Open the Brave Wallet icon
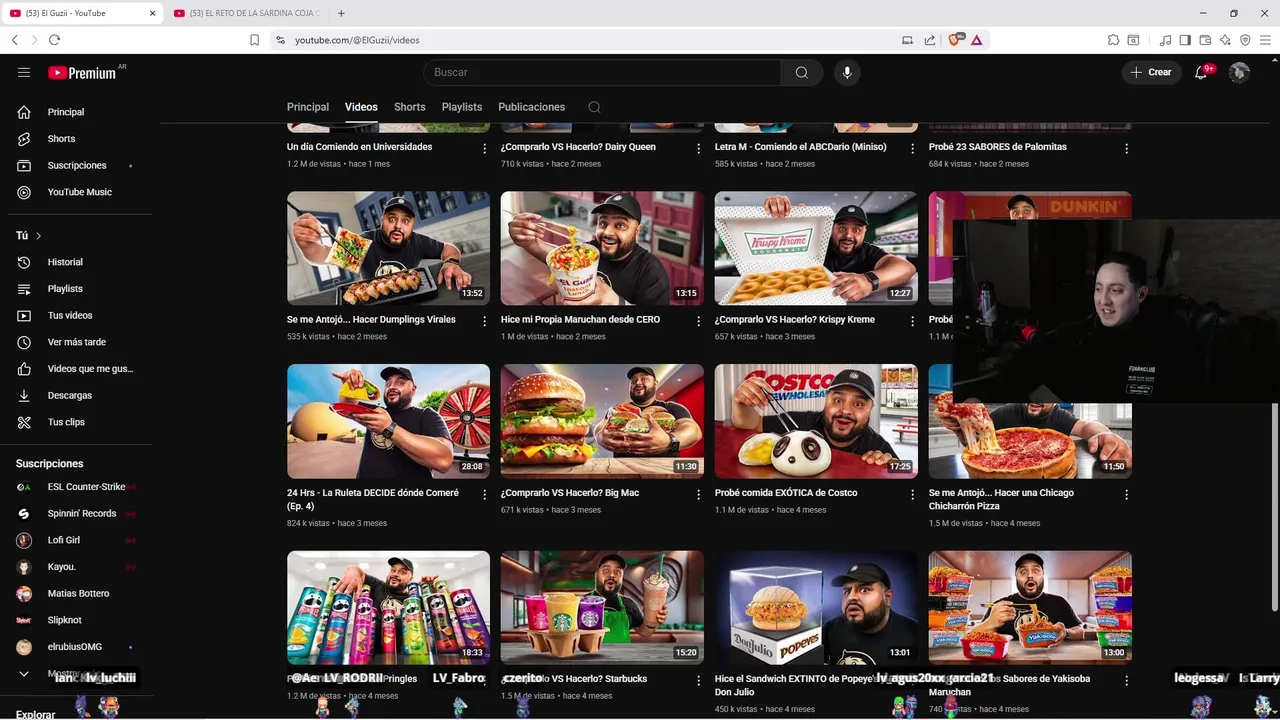 pyautogui.click(x=1205, y=40)
